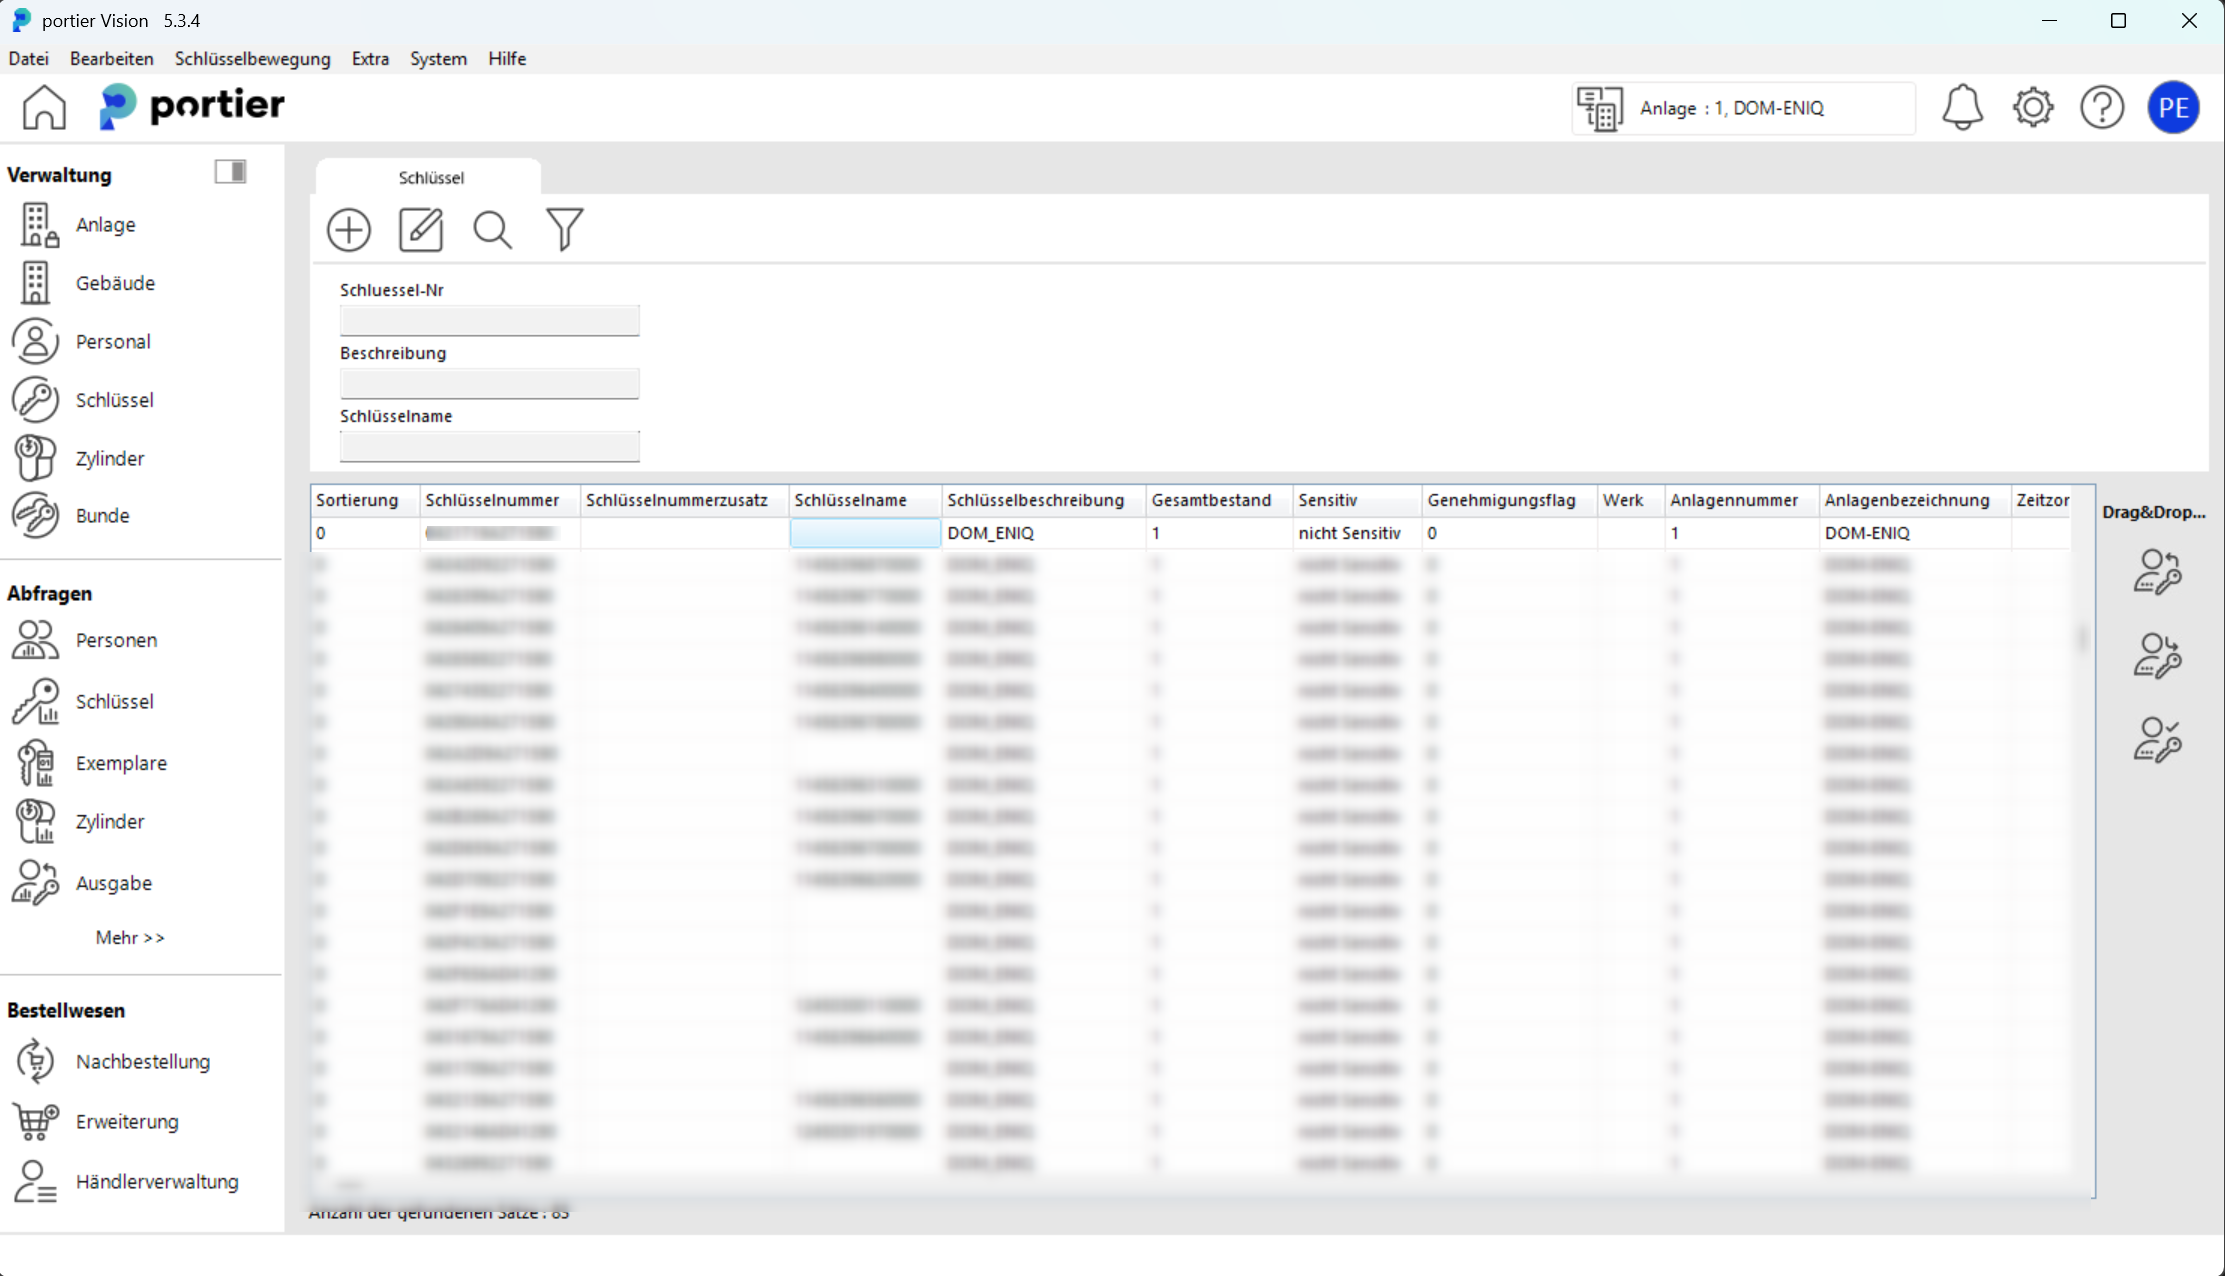Click the home icon
The image size is (2225, 1276).
point(44,107)
